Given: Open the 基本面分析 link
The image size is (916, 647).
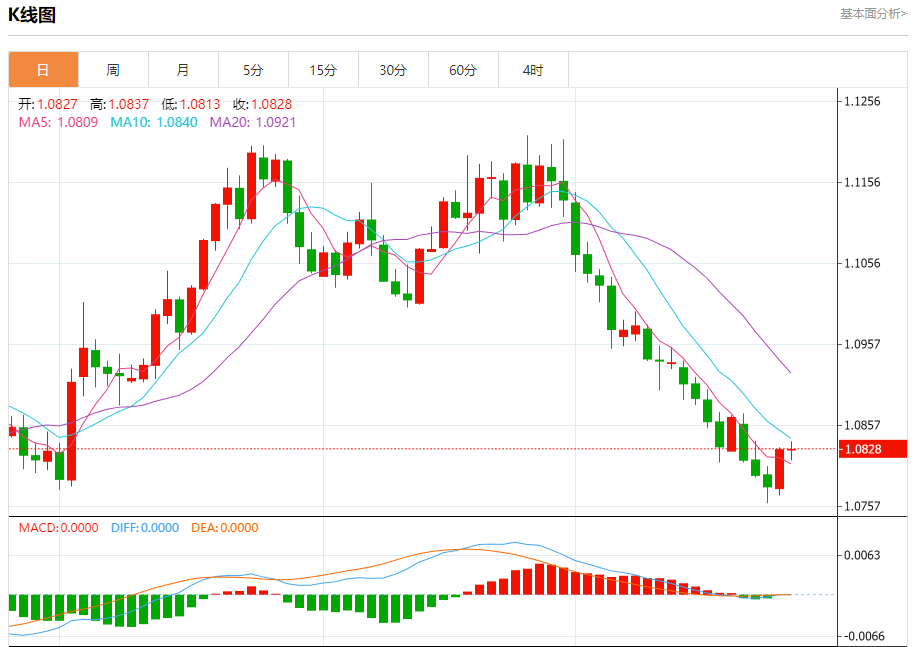Looking at the screenshot, I should coord(873,14).
